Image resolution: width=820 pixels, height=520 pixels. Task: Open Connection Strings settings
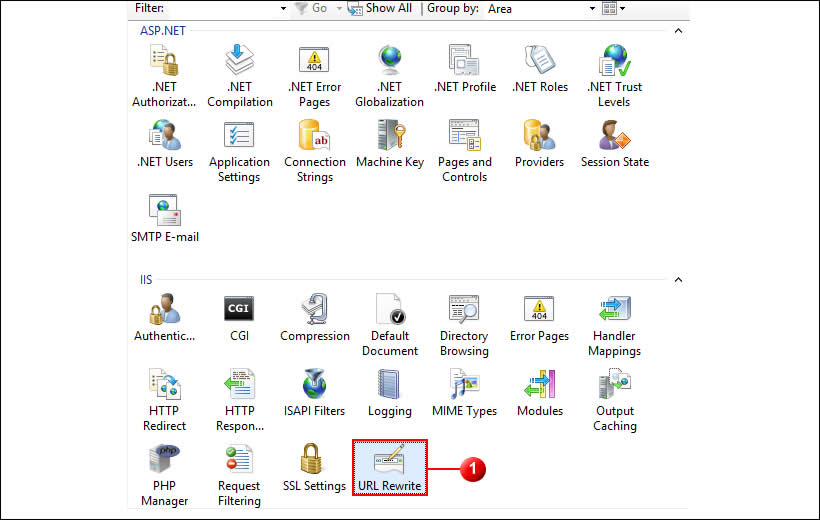314,150
